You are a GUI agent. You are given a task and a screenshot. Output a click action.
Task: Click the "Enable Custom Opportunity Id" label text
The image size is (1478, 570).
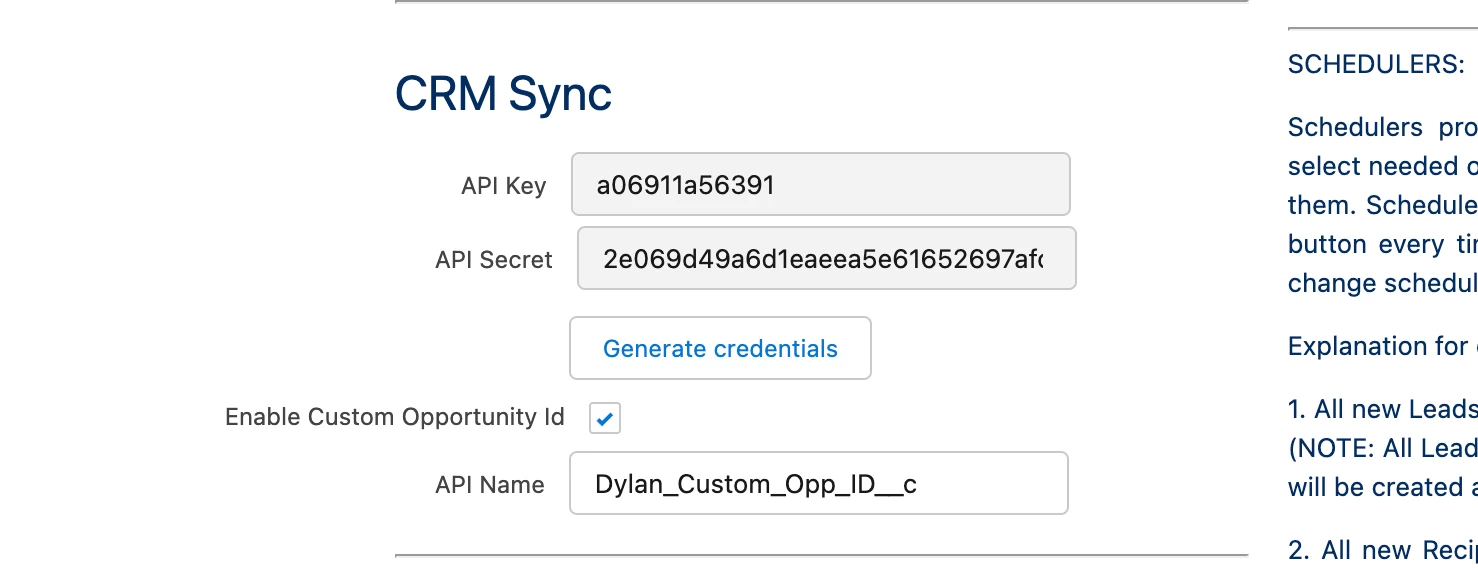(395, 417)
